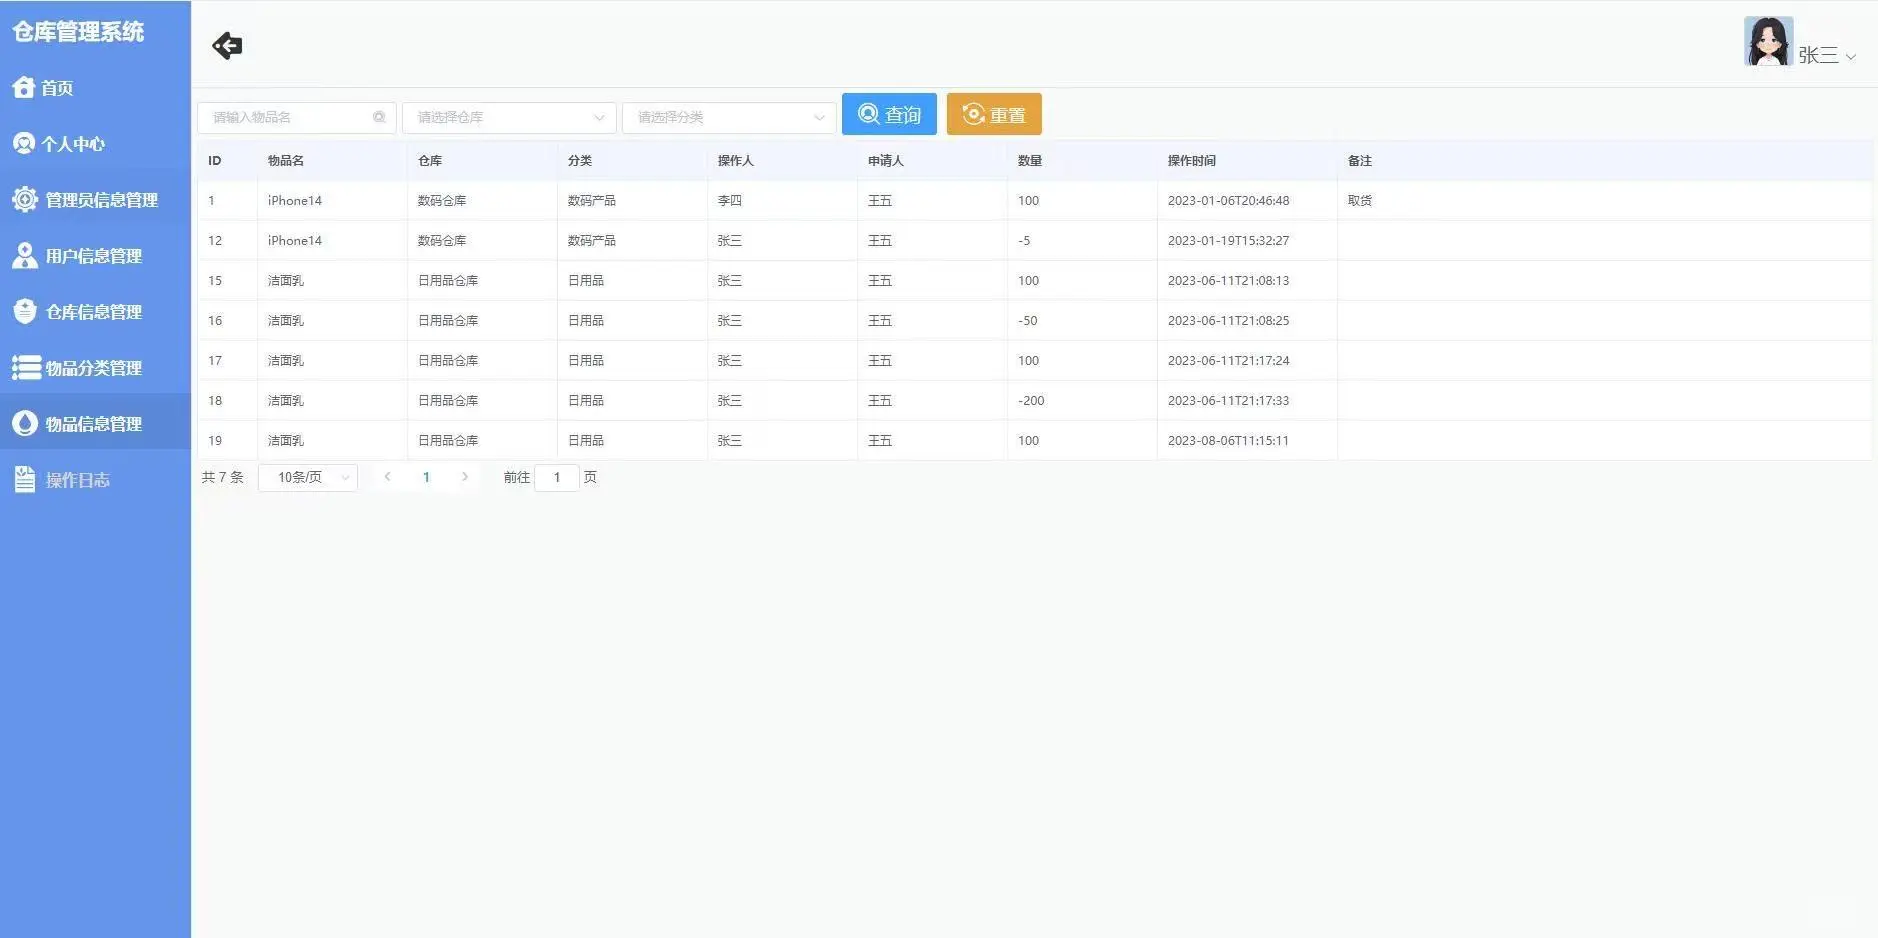Open the 请选择仓库 warehouse dropdown
The image size is (1878, 938).
[x=508, y=117]
